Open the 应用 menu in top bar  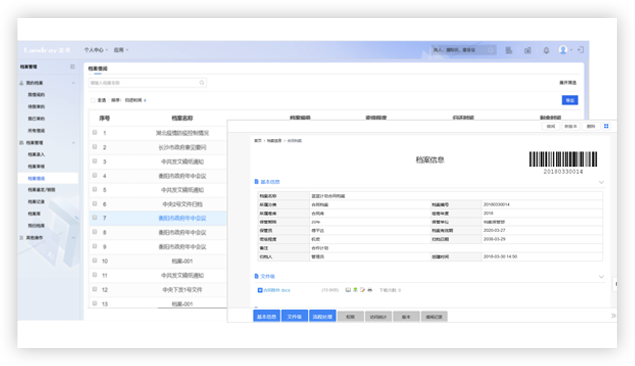click(x=121, y=50)
